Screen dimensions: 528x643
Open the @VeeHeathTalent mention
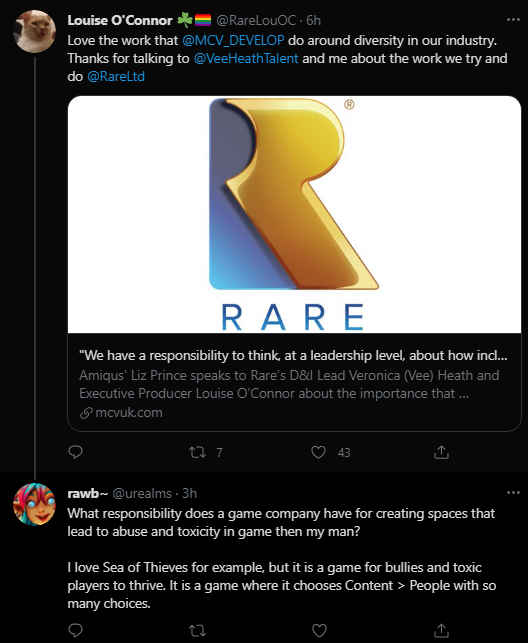(246, 58)
